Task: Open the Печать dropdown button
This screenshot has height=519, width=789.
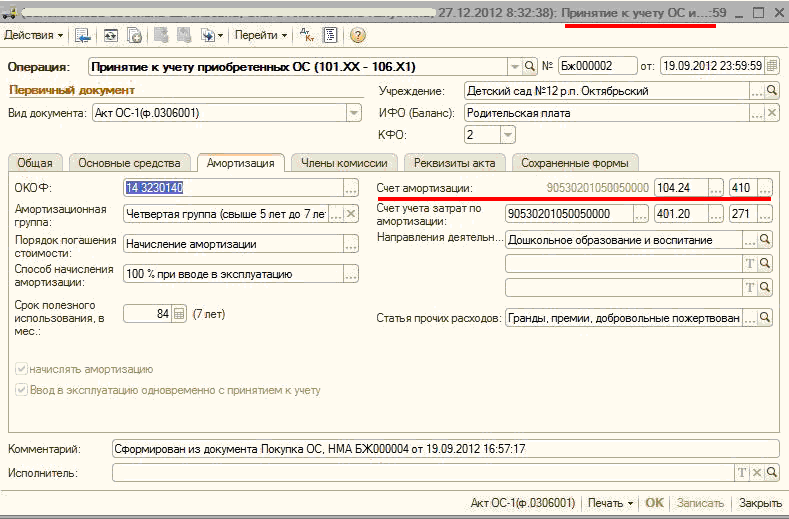Action: pyautogui.click(x=611, y=503)
